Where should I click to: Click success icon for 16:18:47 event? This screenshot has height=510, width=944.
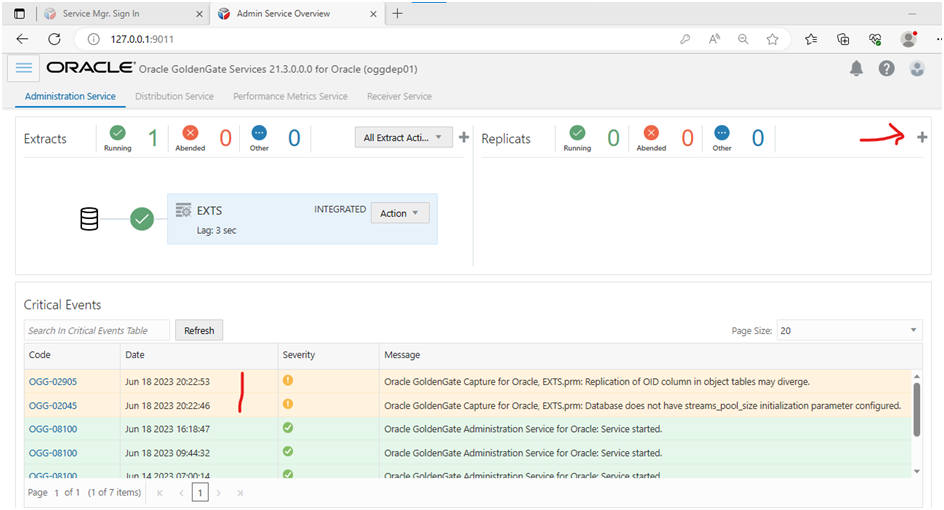tap(288, 428)
